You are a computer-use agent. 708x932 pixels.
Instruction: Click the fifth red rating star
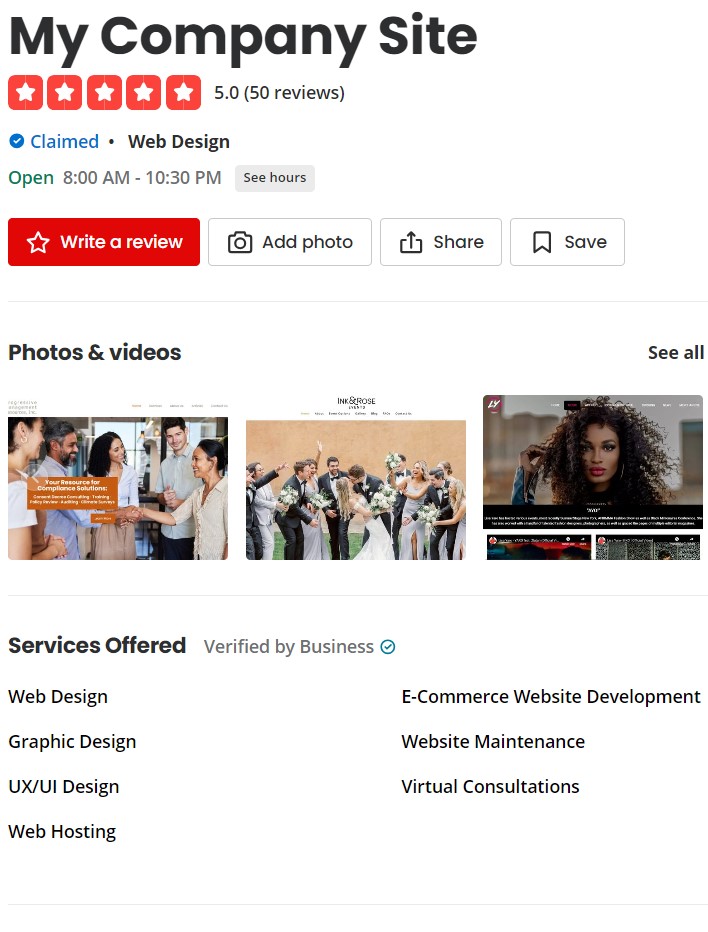[x=183, y=93]
